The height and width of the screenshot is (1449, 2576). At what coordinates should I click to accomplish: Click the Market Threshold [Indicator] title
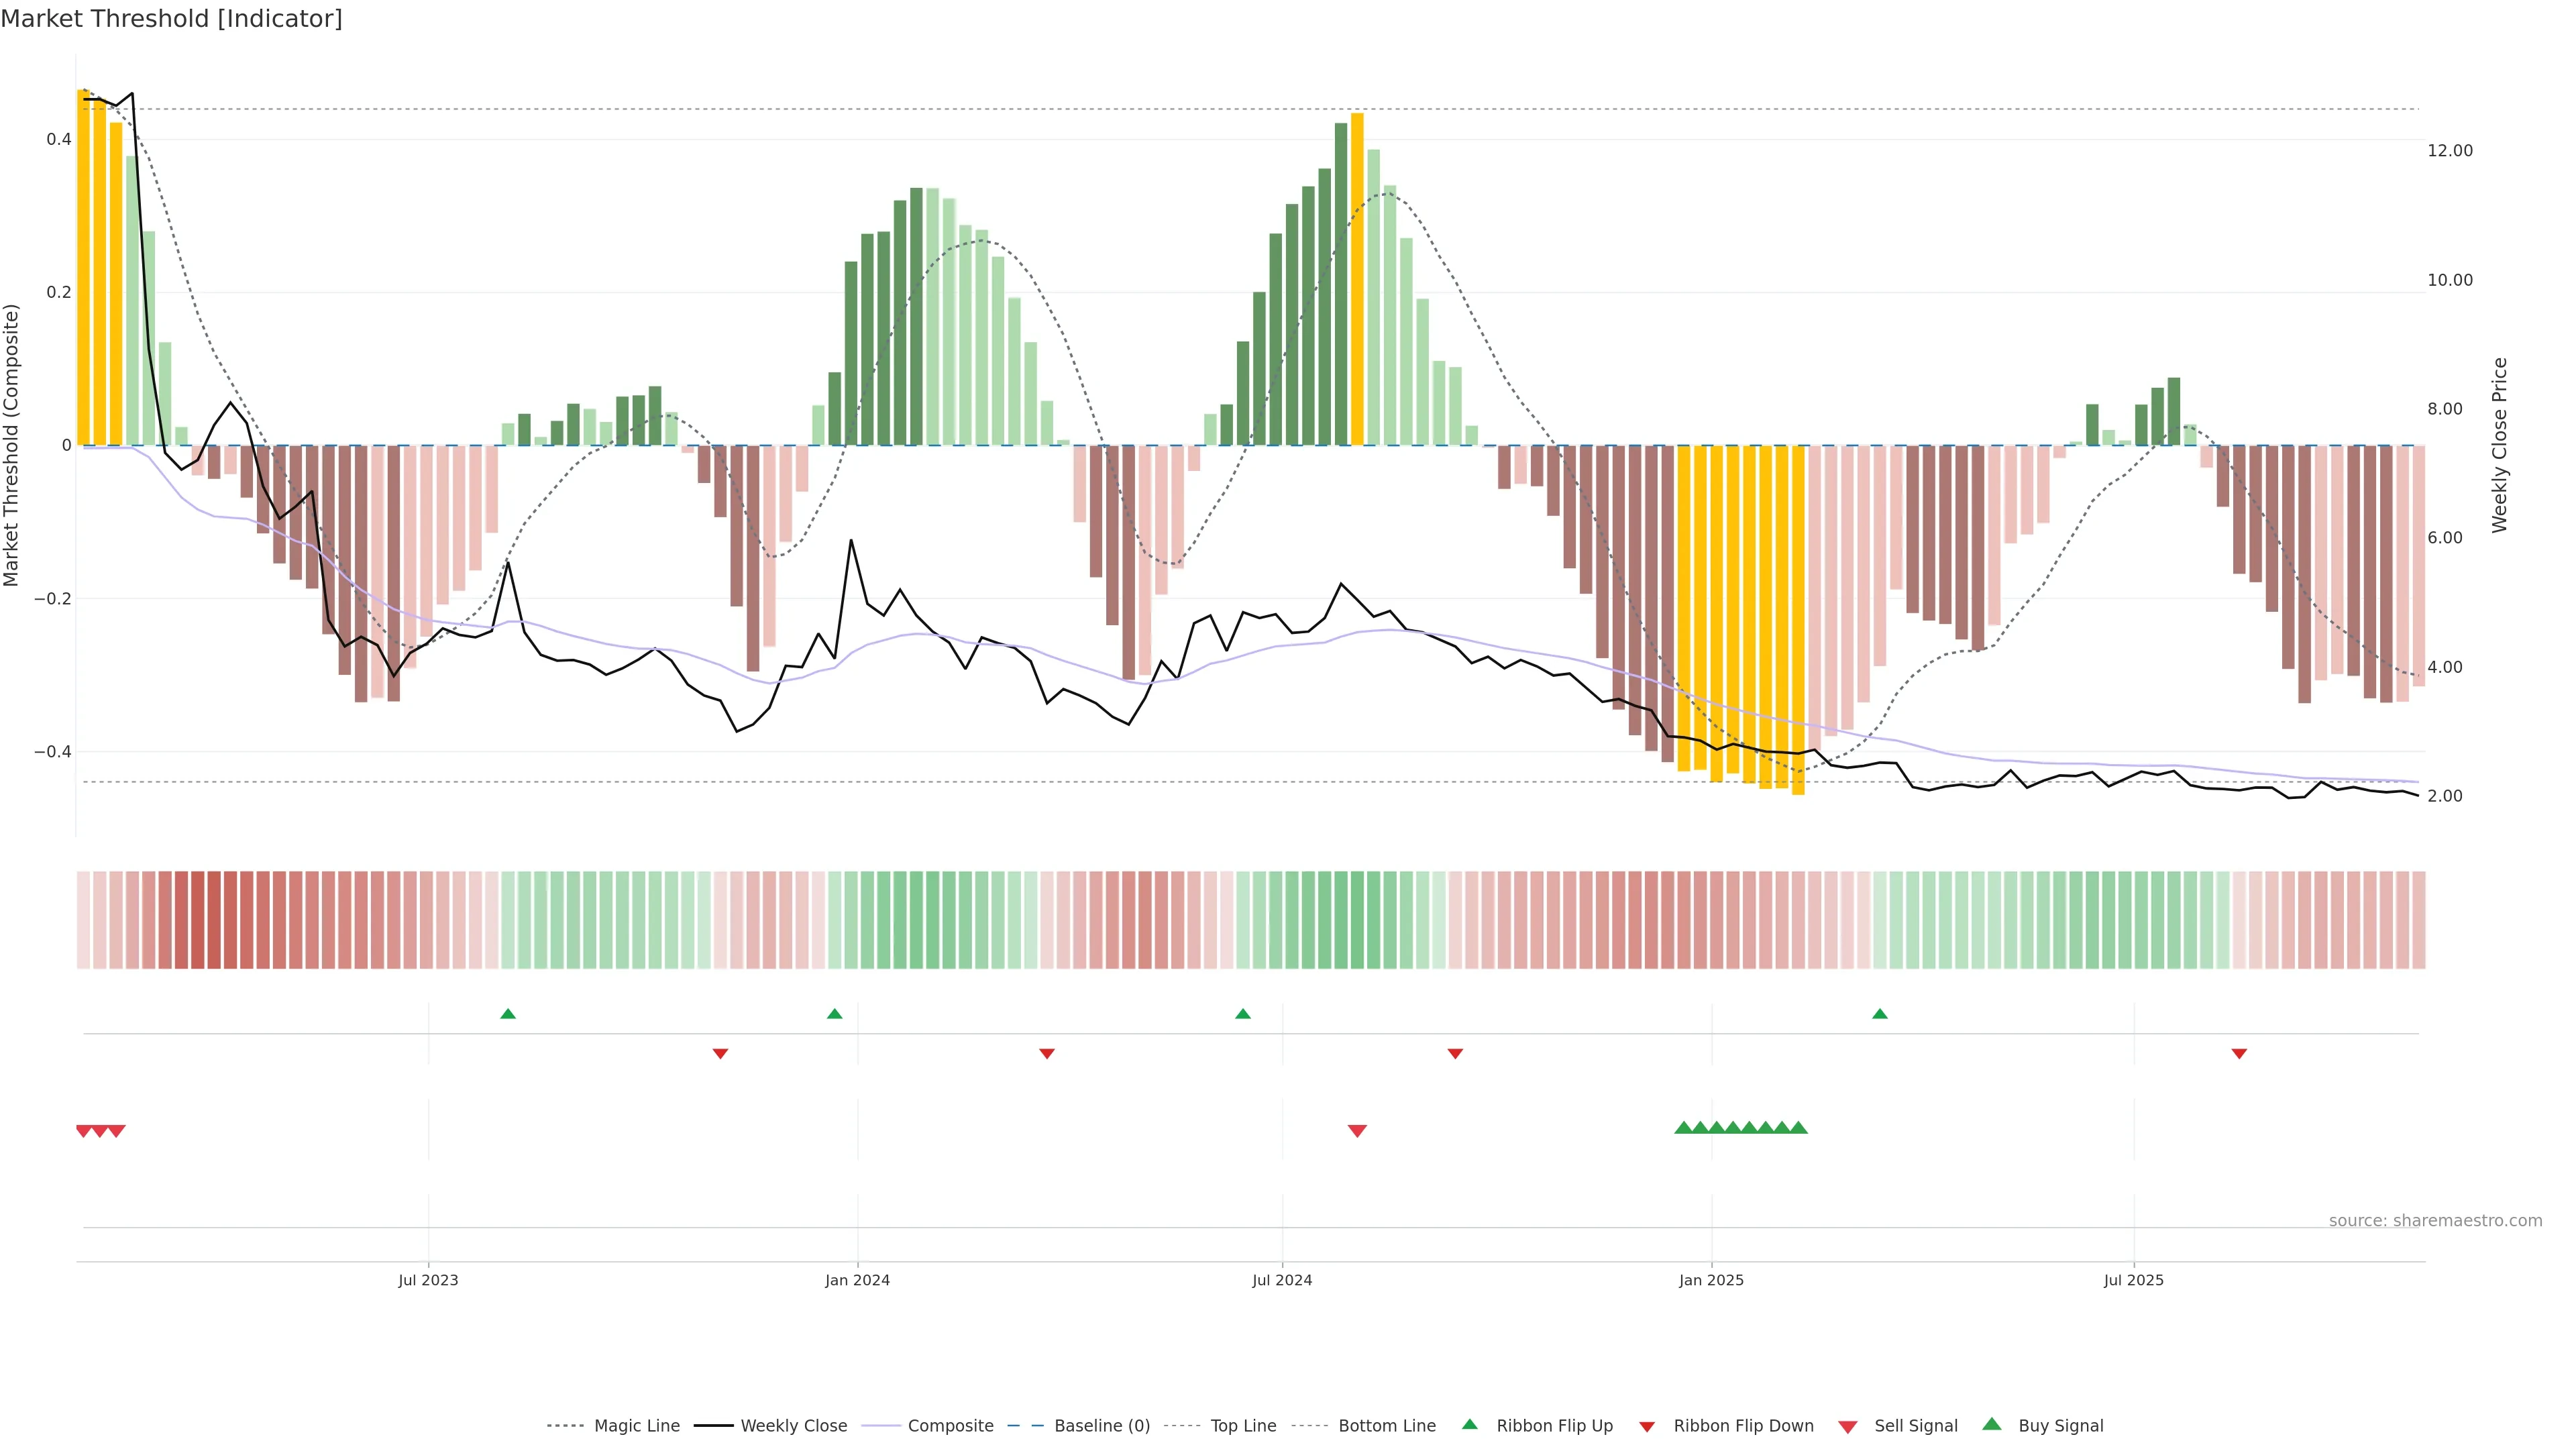(171, 19)
